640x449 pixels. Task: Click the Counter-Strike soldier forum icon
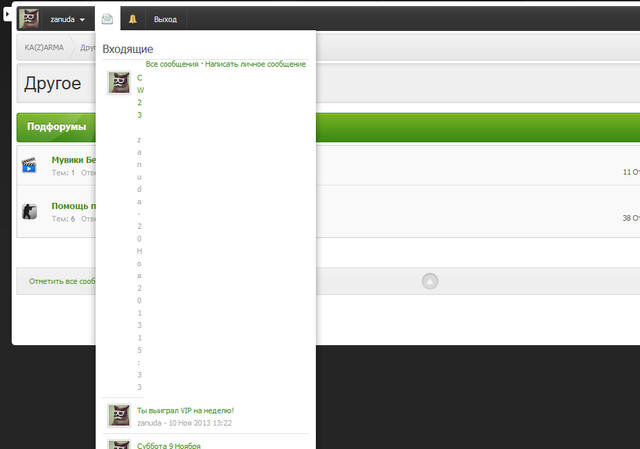pos(29,211)
